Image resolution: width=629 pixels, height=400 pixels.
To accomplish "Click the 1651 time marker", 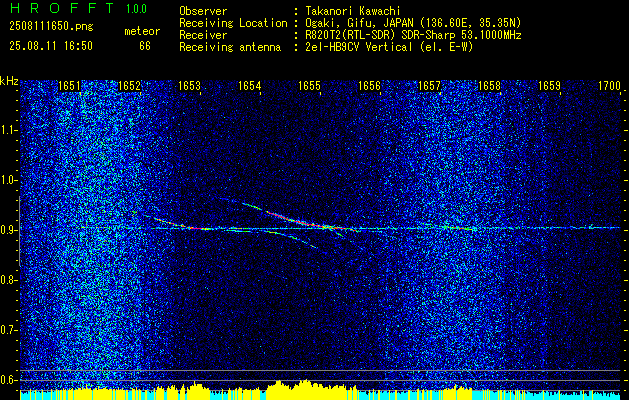I will pyautogui.click(x=69, y=85).
